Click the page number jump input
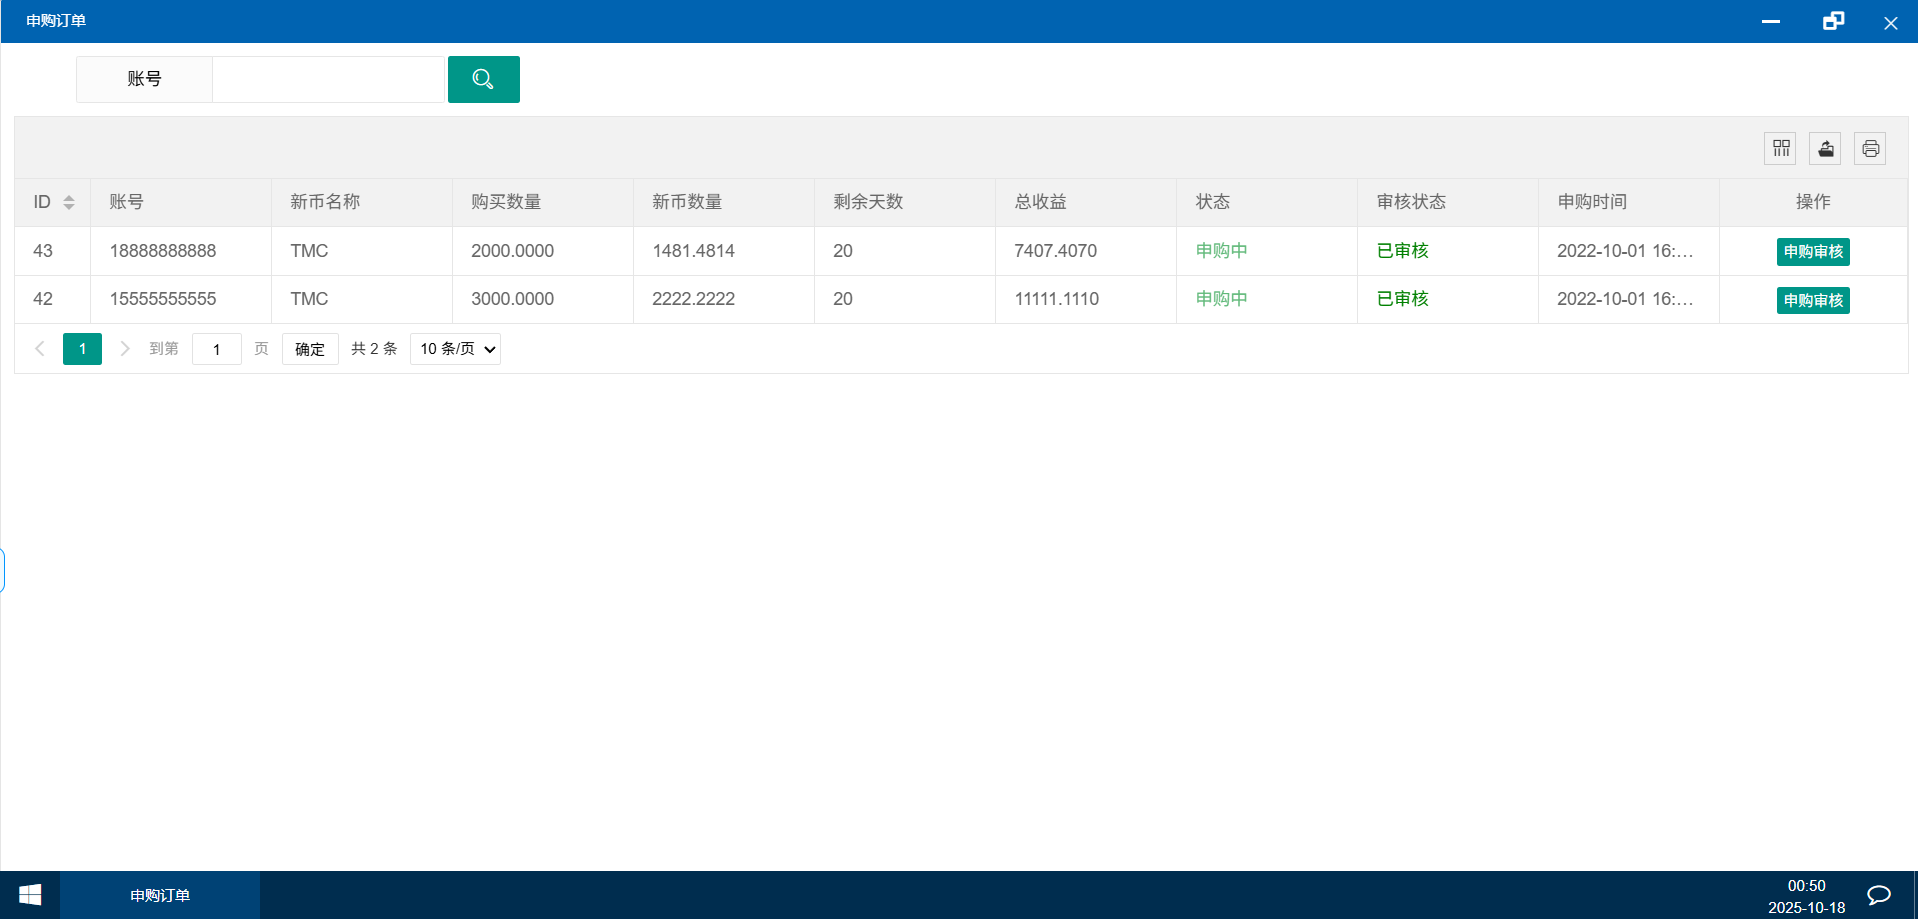Image resolution: width=1918 pixels, height=919 pixels. pos(216,349)
